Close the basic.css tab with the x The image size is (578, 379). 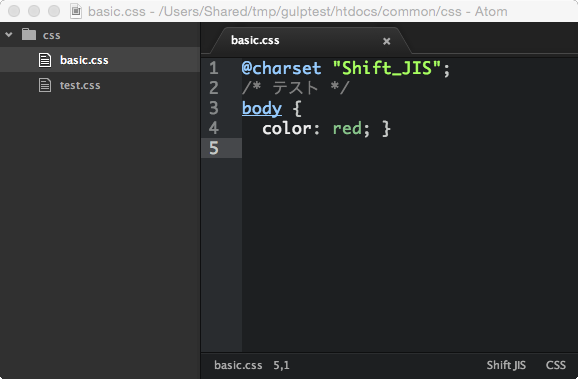386,41
